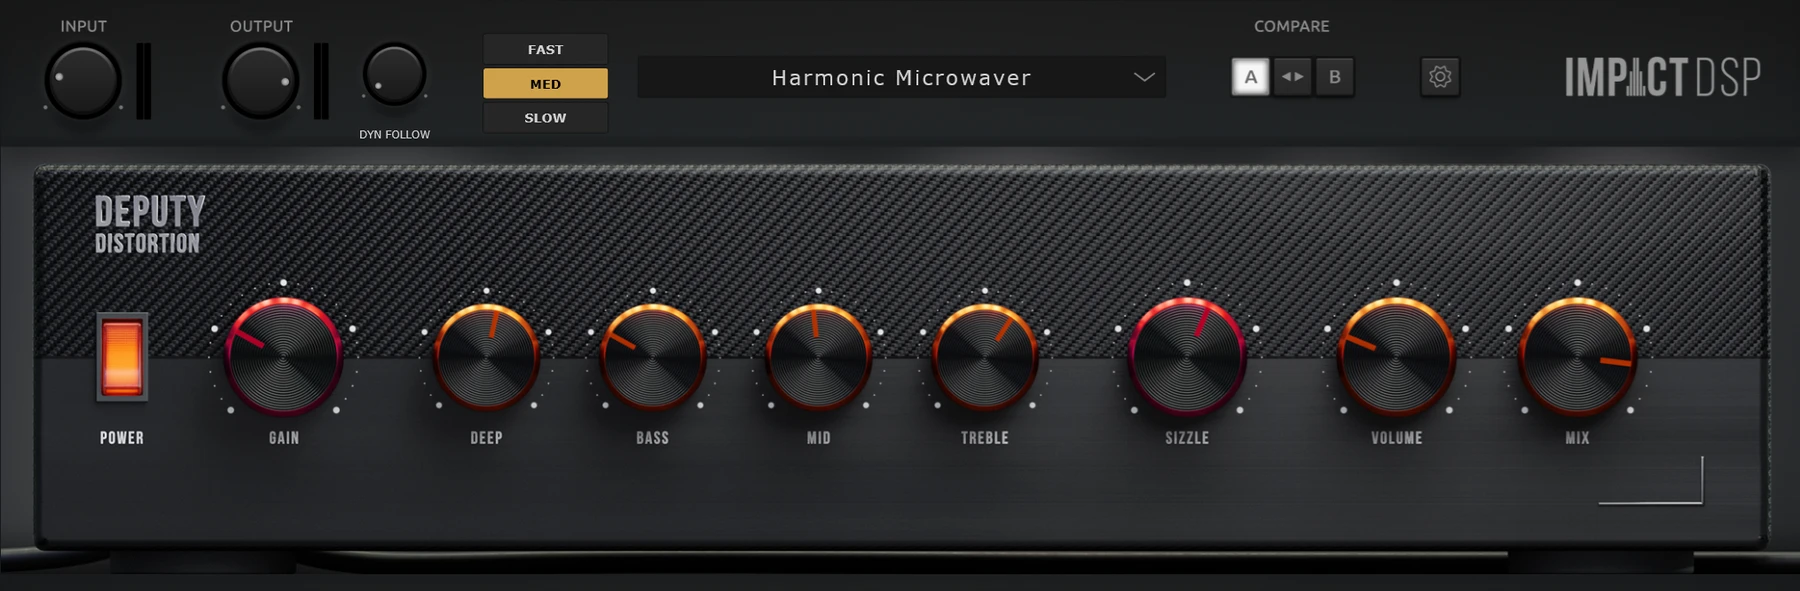Toggle the orange Power switch
This screenshot has height=591, width=1800.
coord(122,357)
